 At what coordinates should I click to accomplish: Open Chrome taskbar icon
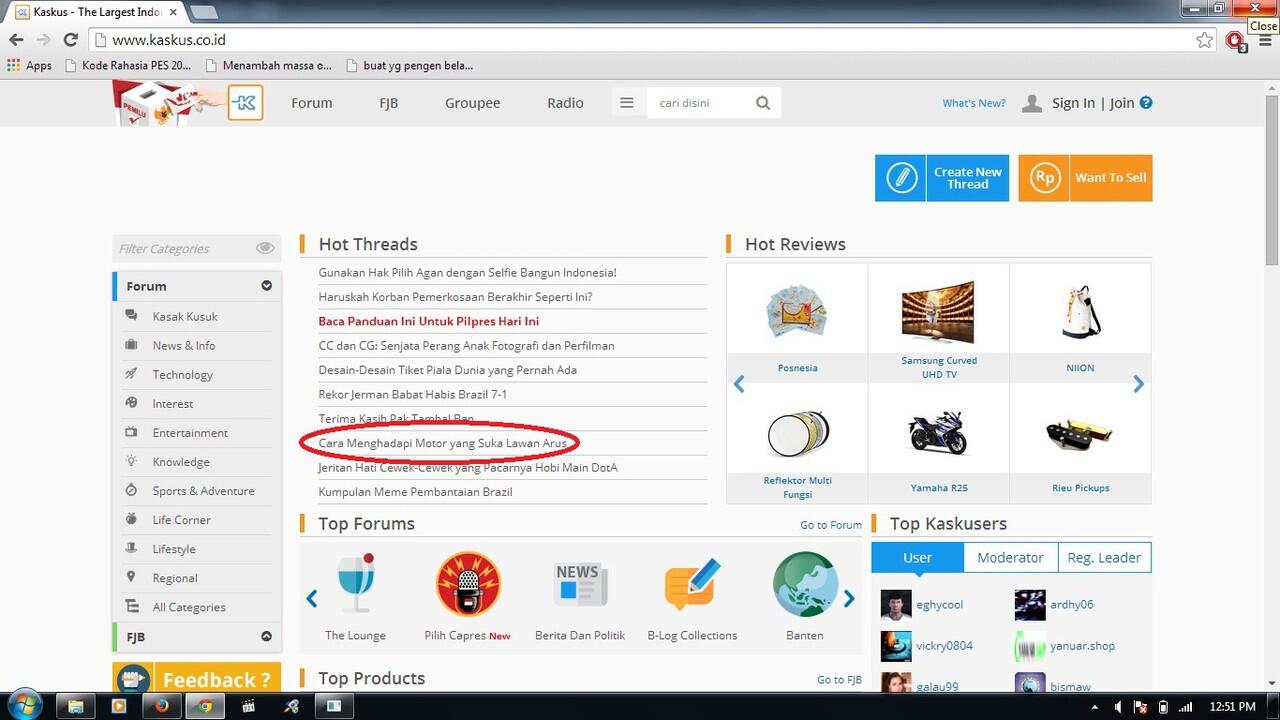coord(205,705)
